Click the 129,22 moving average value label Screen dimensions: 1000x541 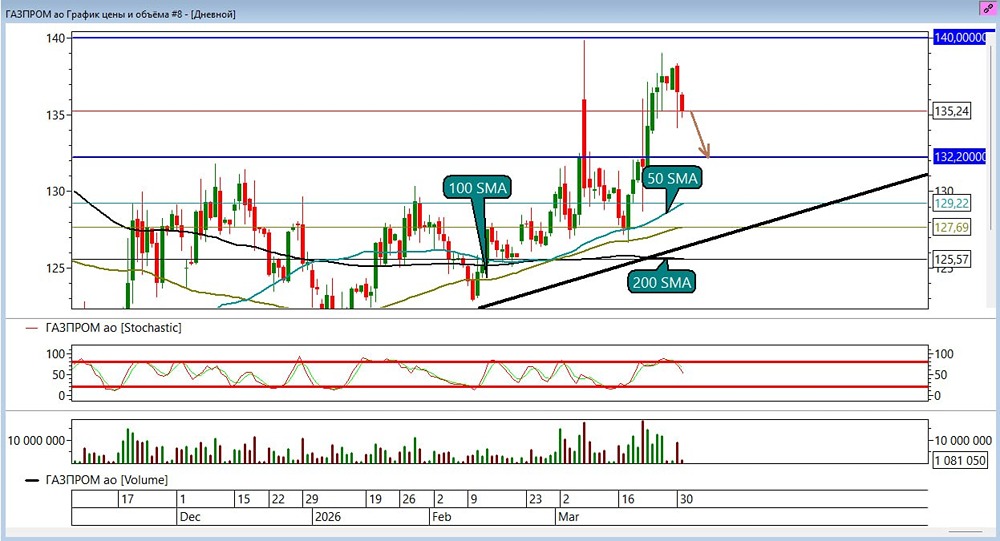952,204
